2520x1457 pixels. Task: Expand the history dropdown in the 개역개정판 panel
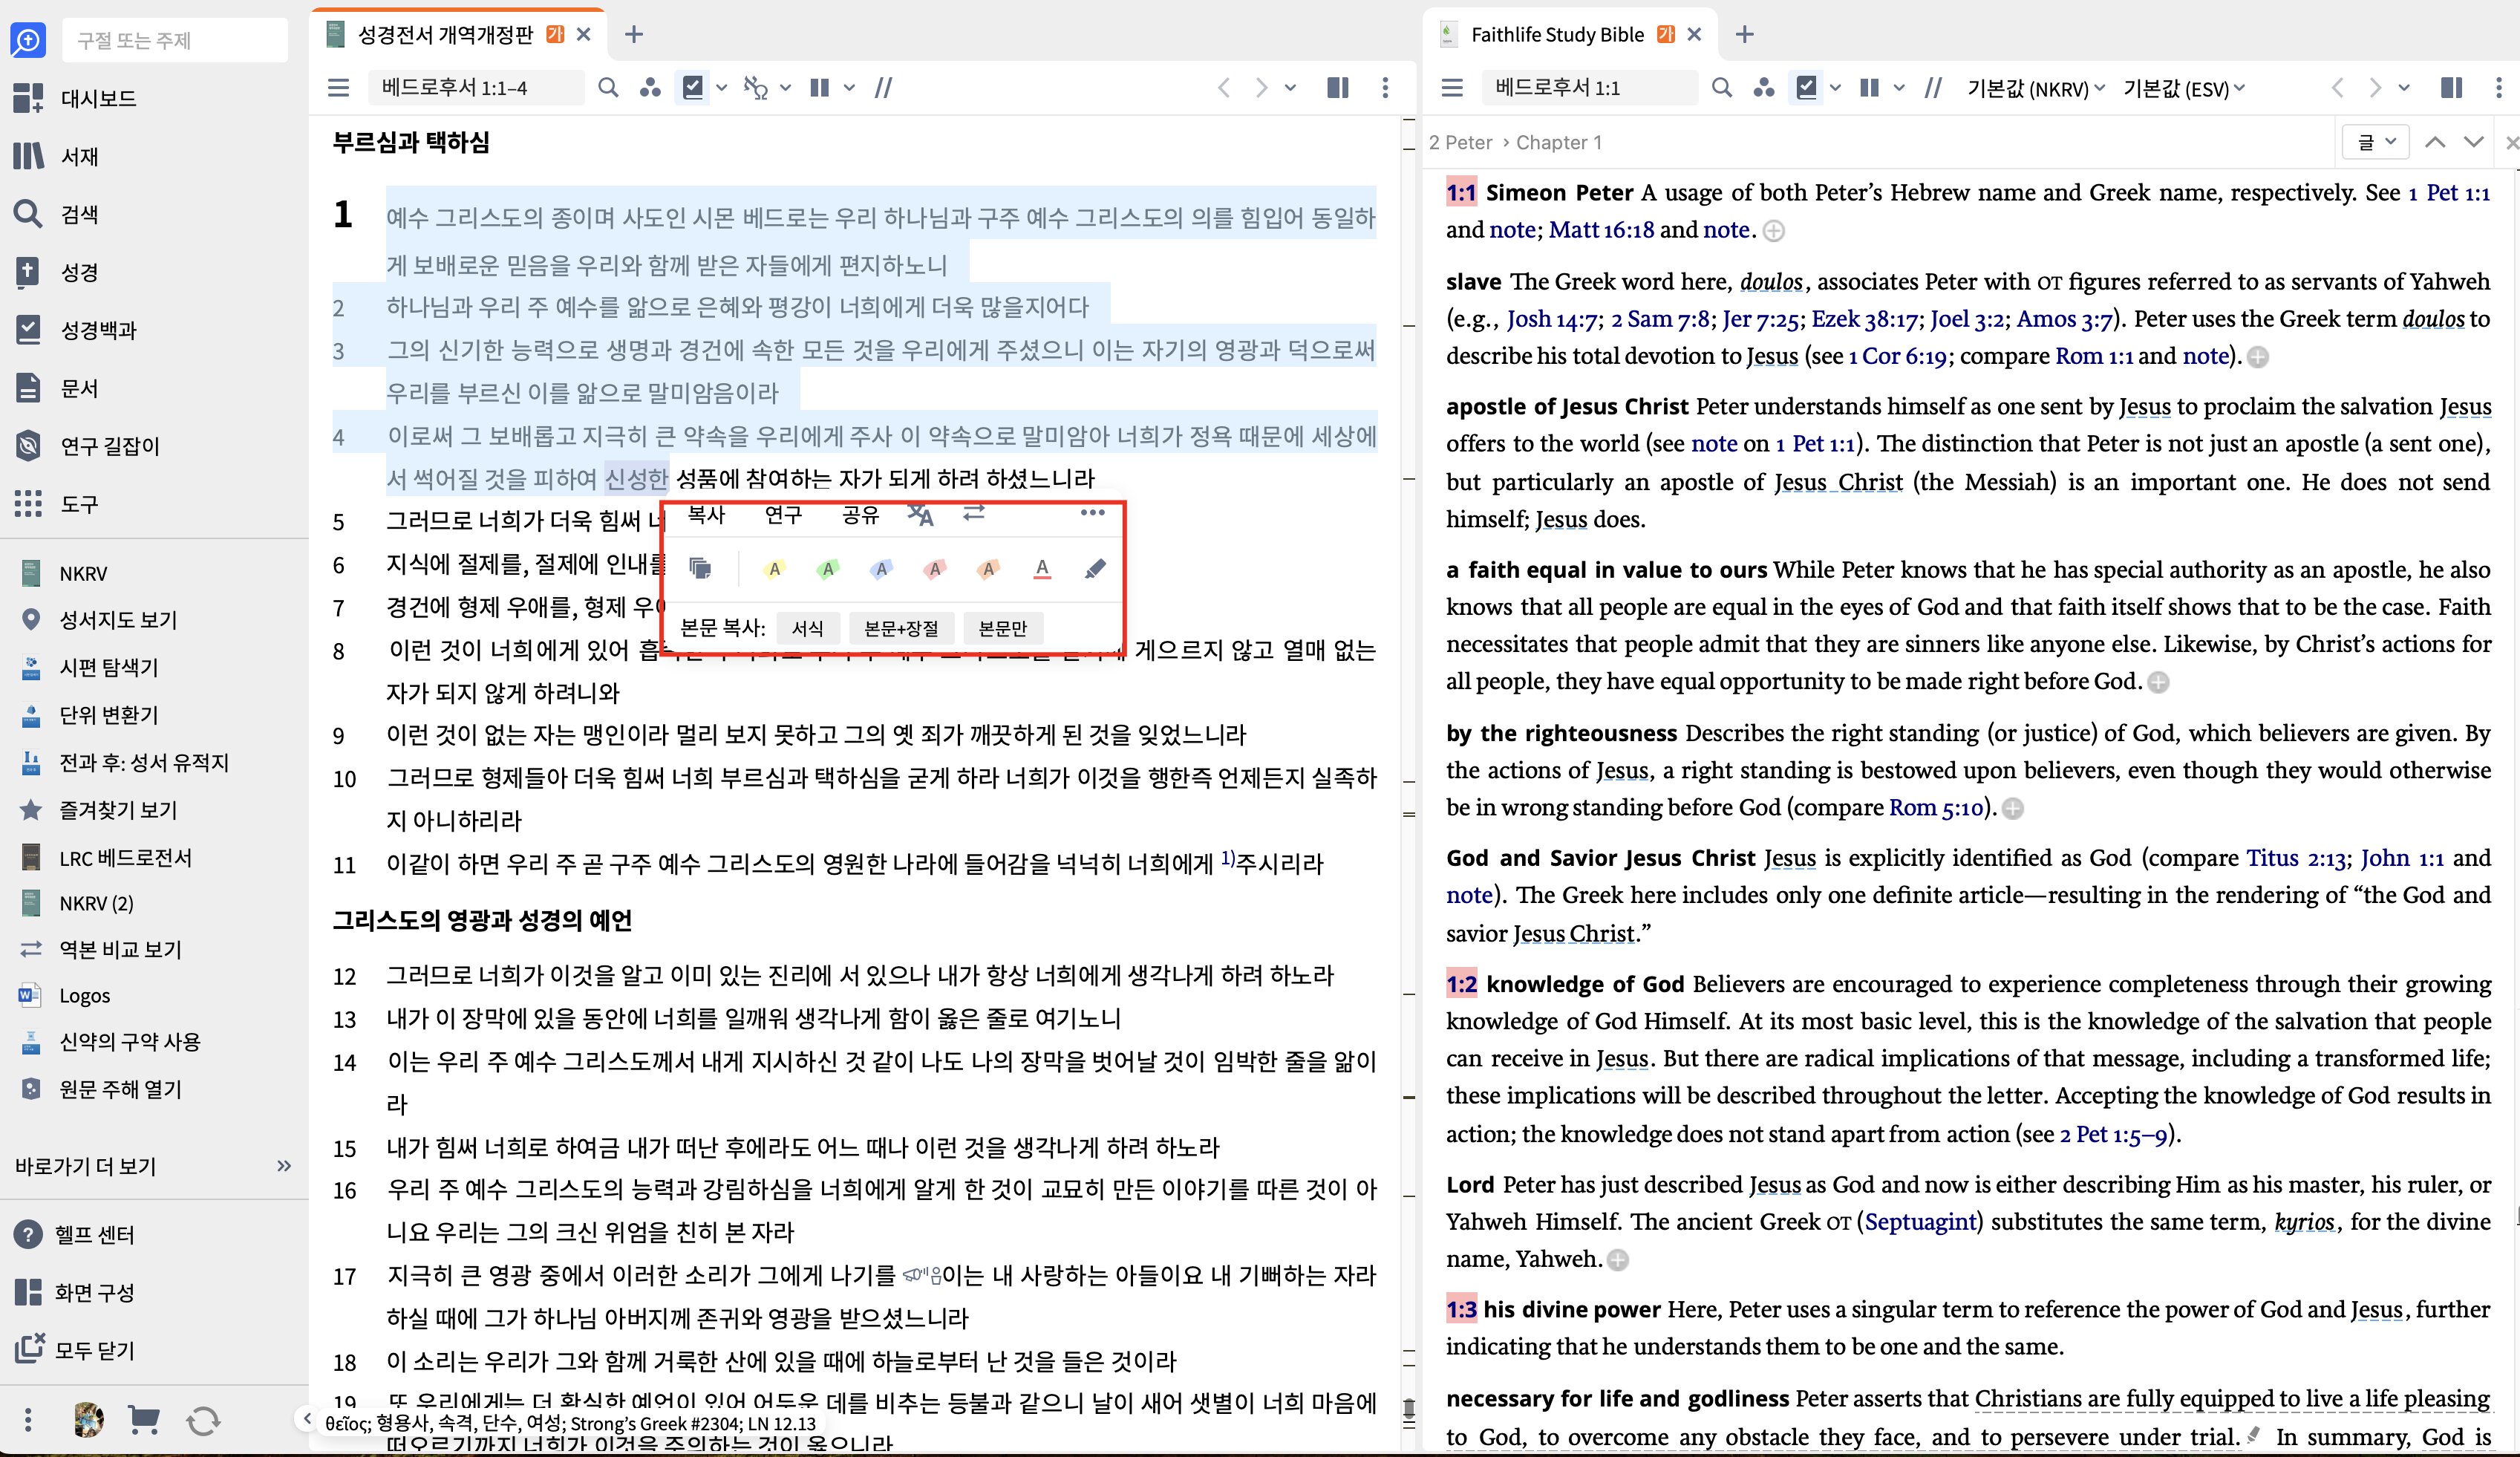tap(1291, 88)
